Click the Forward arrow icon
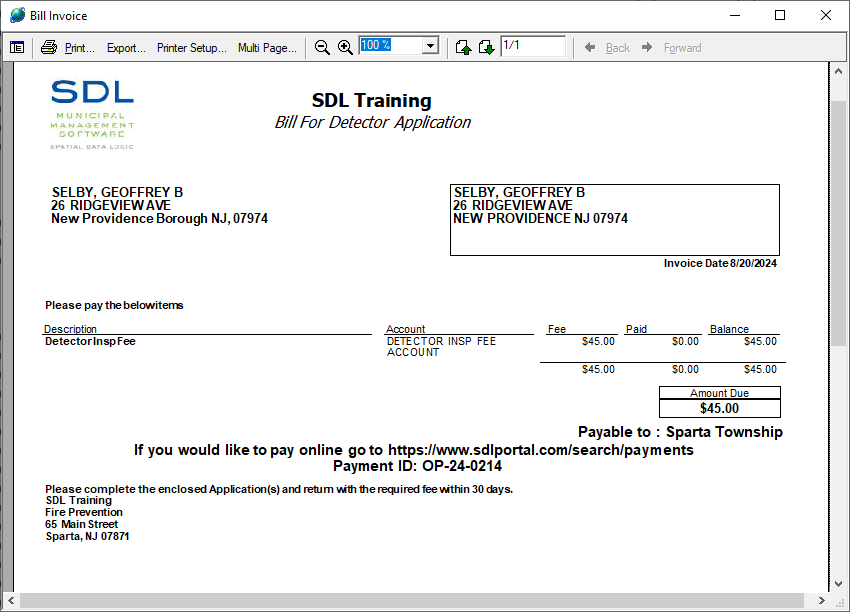Viewport: 850px width, 612px height. pyautogui.click(x=647, y=48)
